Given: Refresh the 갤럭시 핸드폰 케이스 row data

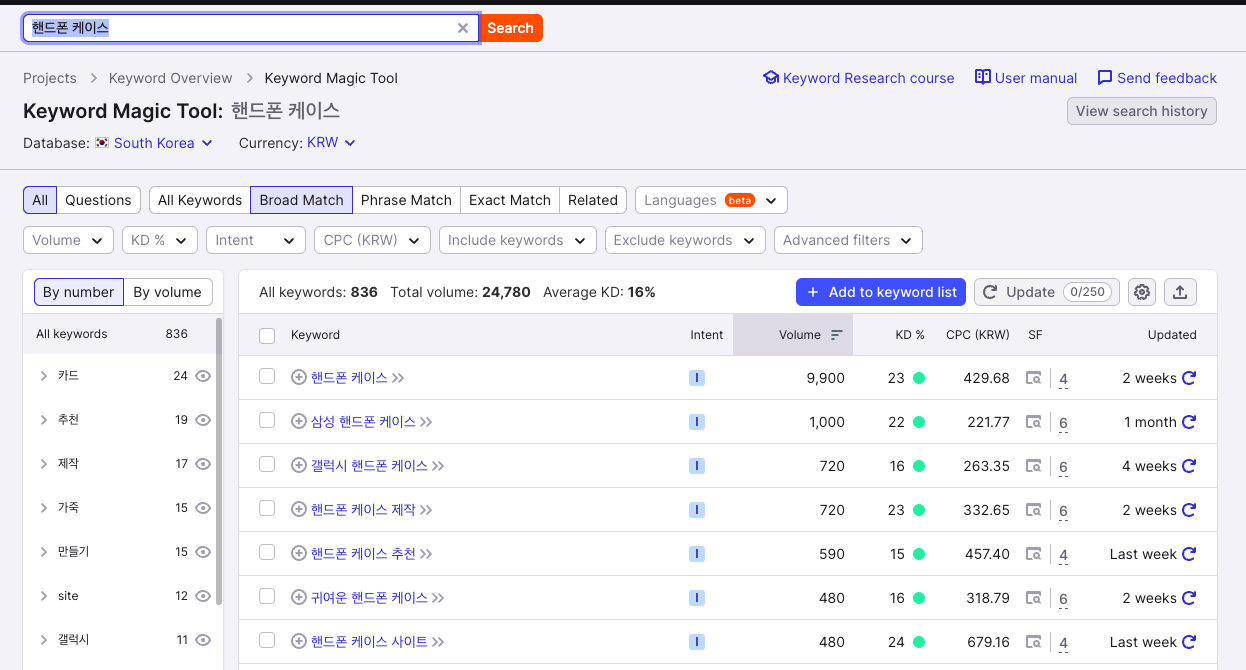Looking at the screenshot, I should pyautogui.click(x=1189, y=466).
